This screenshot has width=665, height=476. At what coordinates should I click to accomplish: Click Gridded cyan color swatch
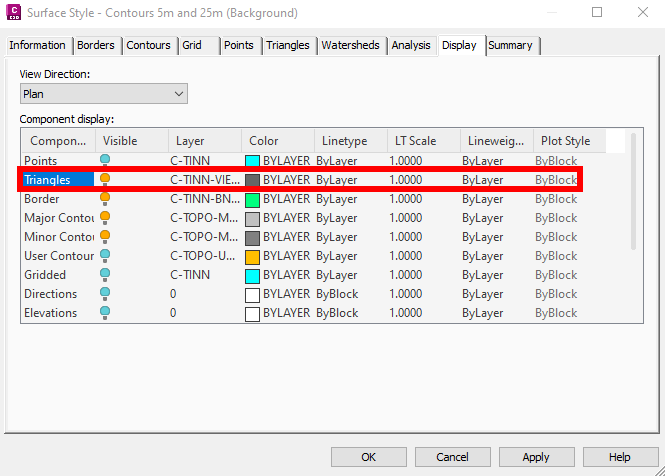252,276
